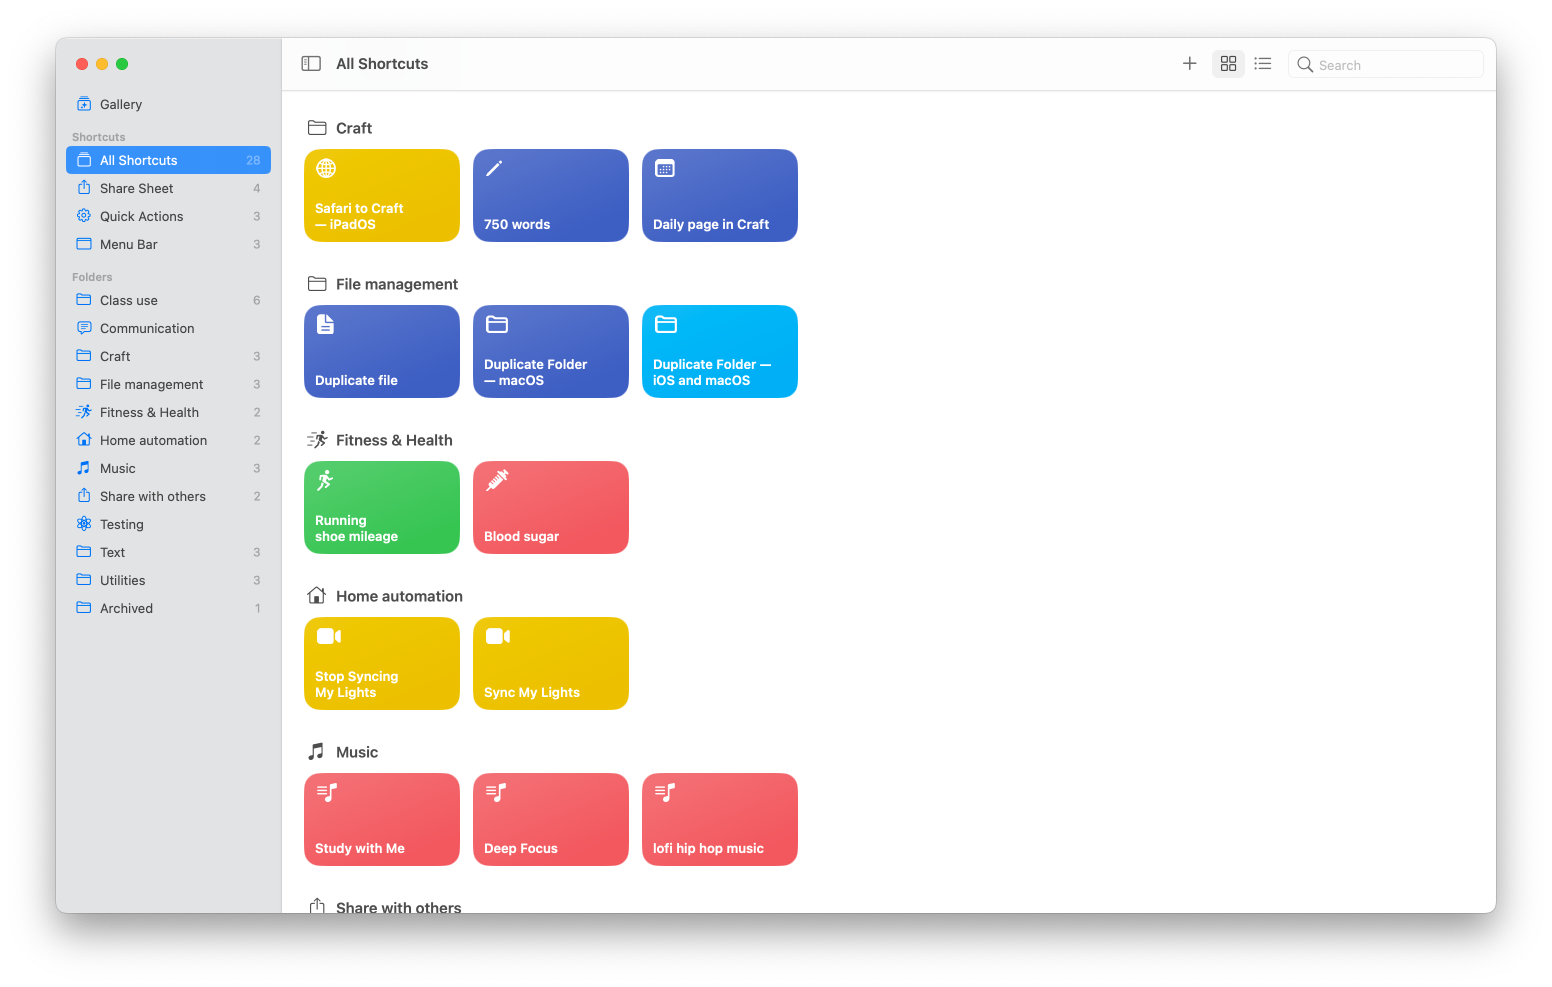Open the Home automation folder
The height and width of the screenshot is (987, 1552).
pos(152,439)
